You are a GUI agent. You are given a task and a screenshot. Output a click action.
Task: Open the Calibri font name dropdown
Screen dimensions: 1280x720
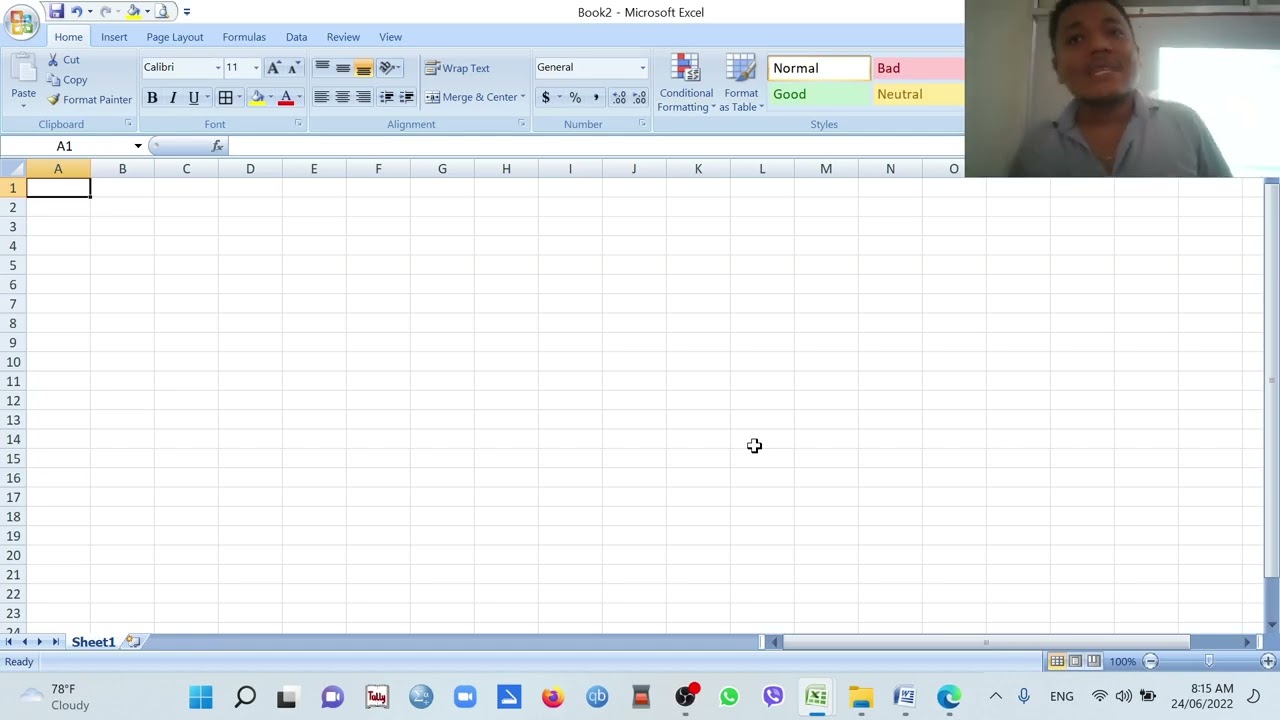pyautogui.click(x=218, y=67)
